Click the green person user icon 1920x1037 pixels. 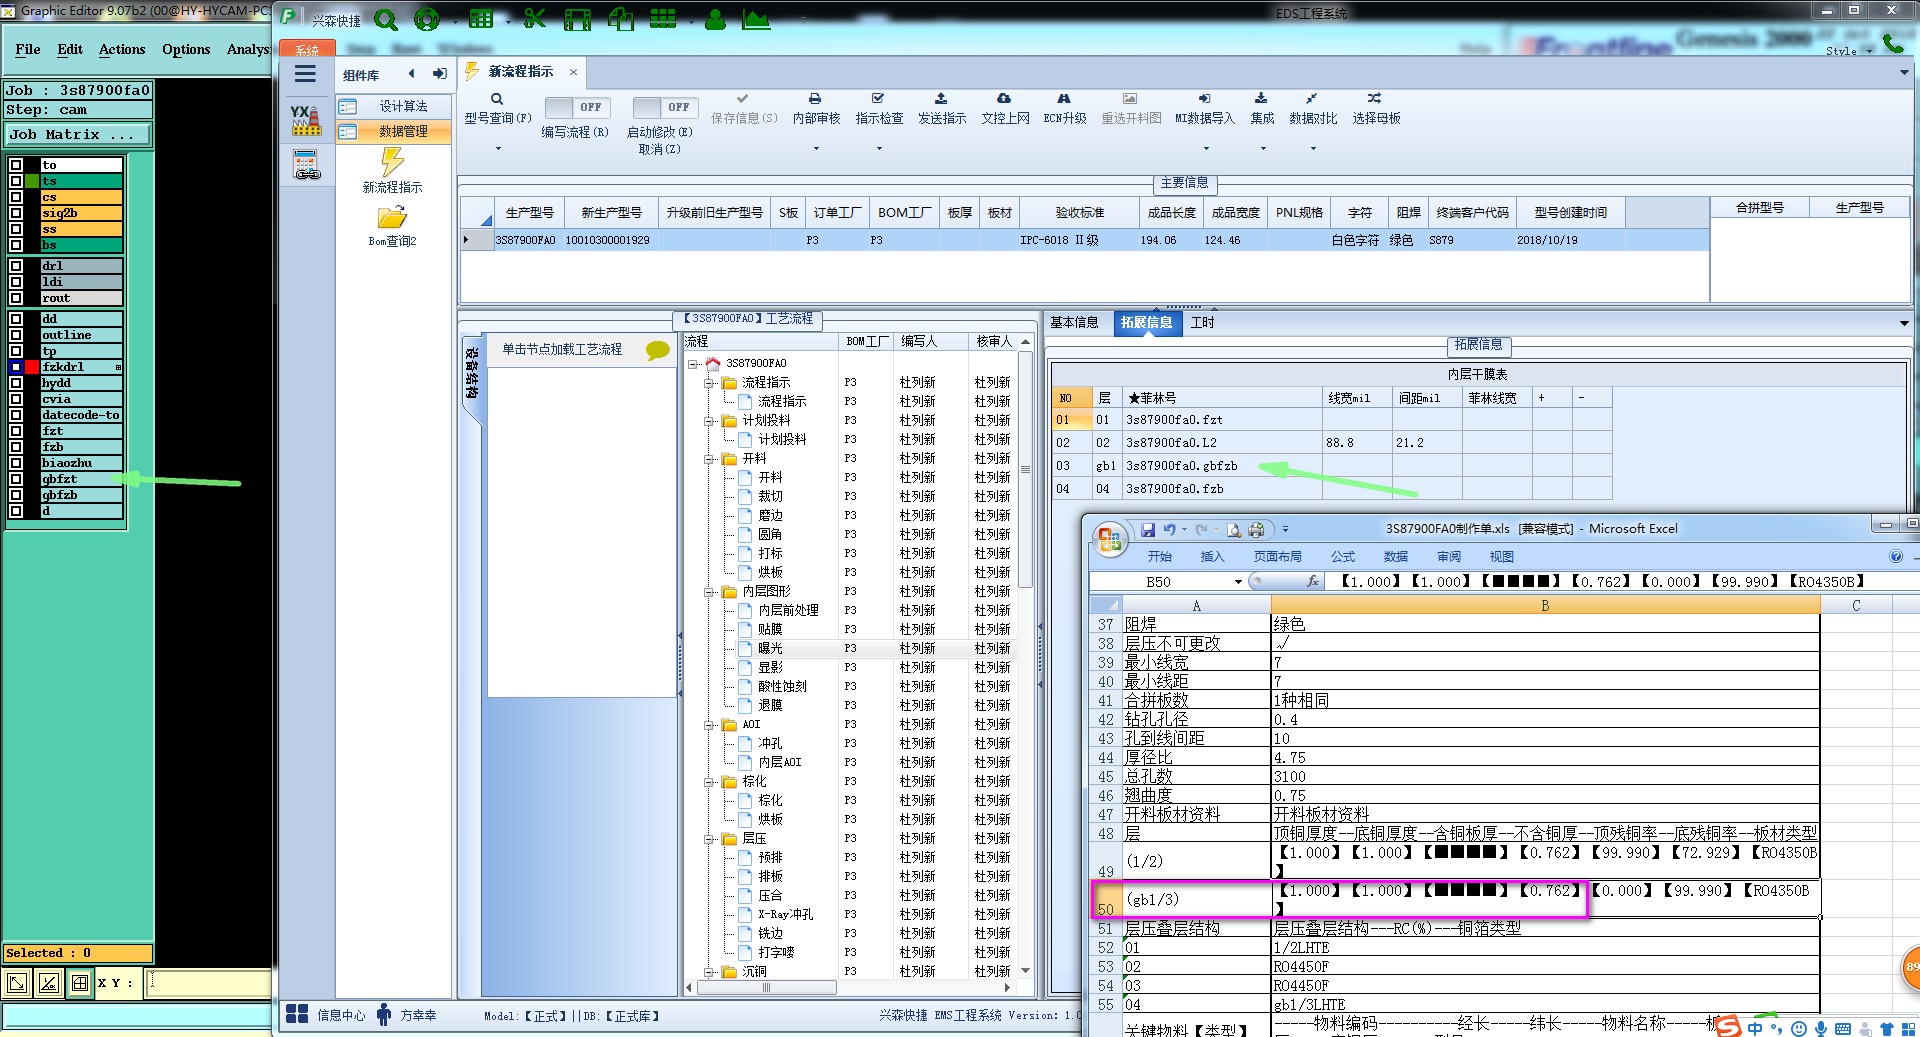pos(715,19)
